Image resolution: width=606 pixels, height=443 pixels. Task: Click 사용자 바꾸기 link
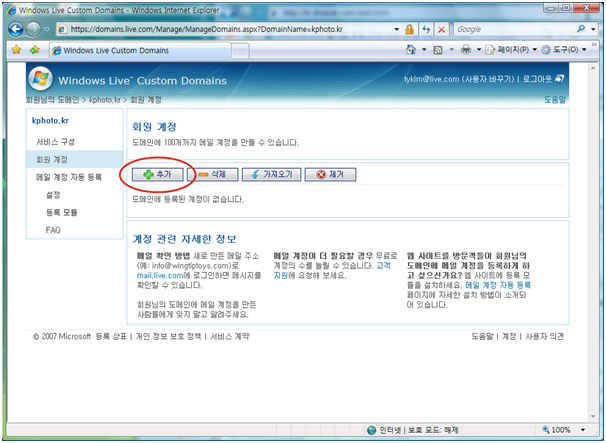(x=488, y=79)
